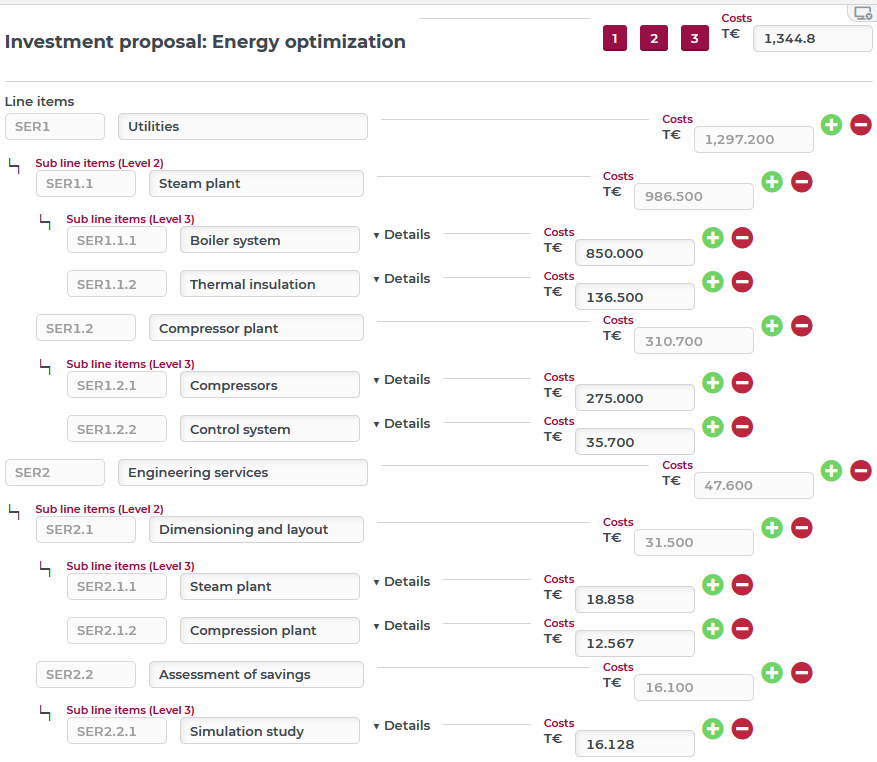
Task: Add item beside Compressor plant
Action: pos(772,326)
